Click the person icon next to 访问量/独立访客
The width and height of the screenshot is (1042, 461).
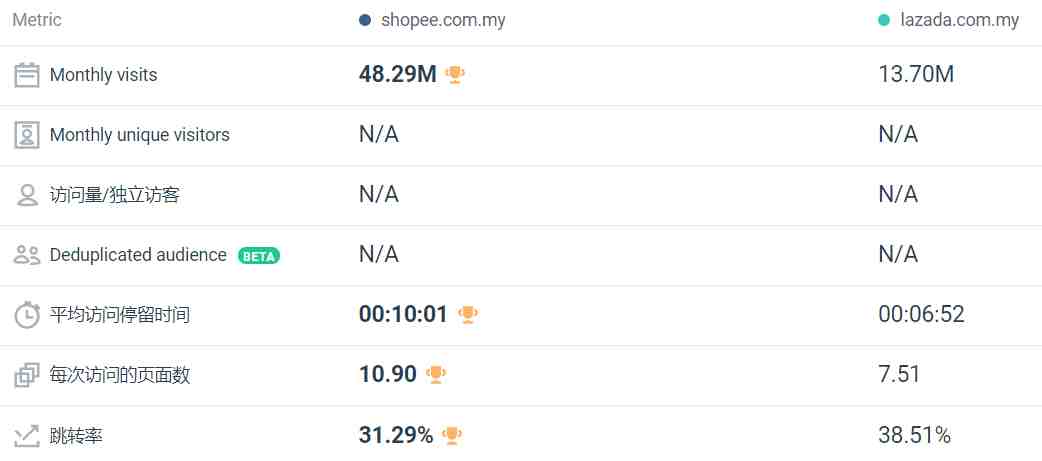tap(27, 195)
